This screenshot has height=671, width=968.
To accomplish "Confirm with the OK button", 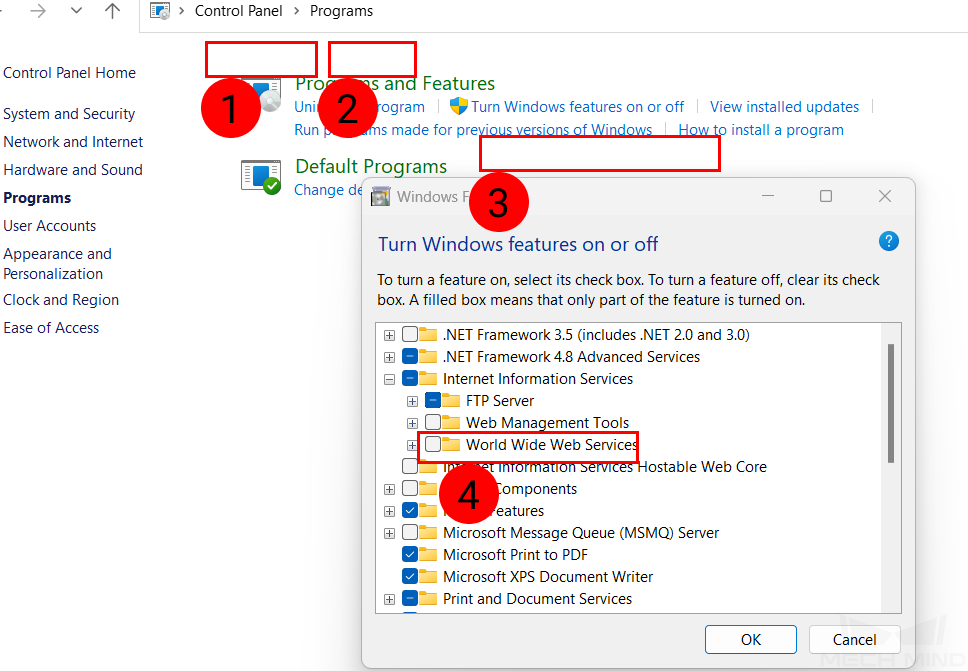I will (x=751, y=640).
